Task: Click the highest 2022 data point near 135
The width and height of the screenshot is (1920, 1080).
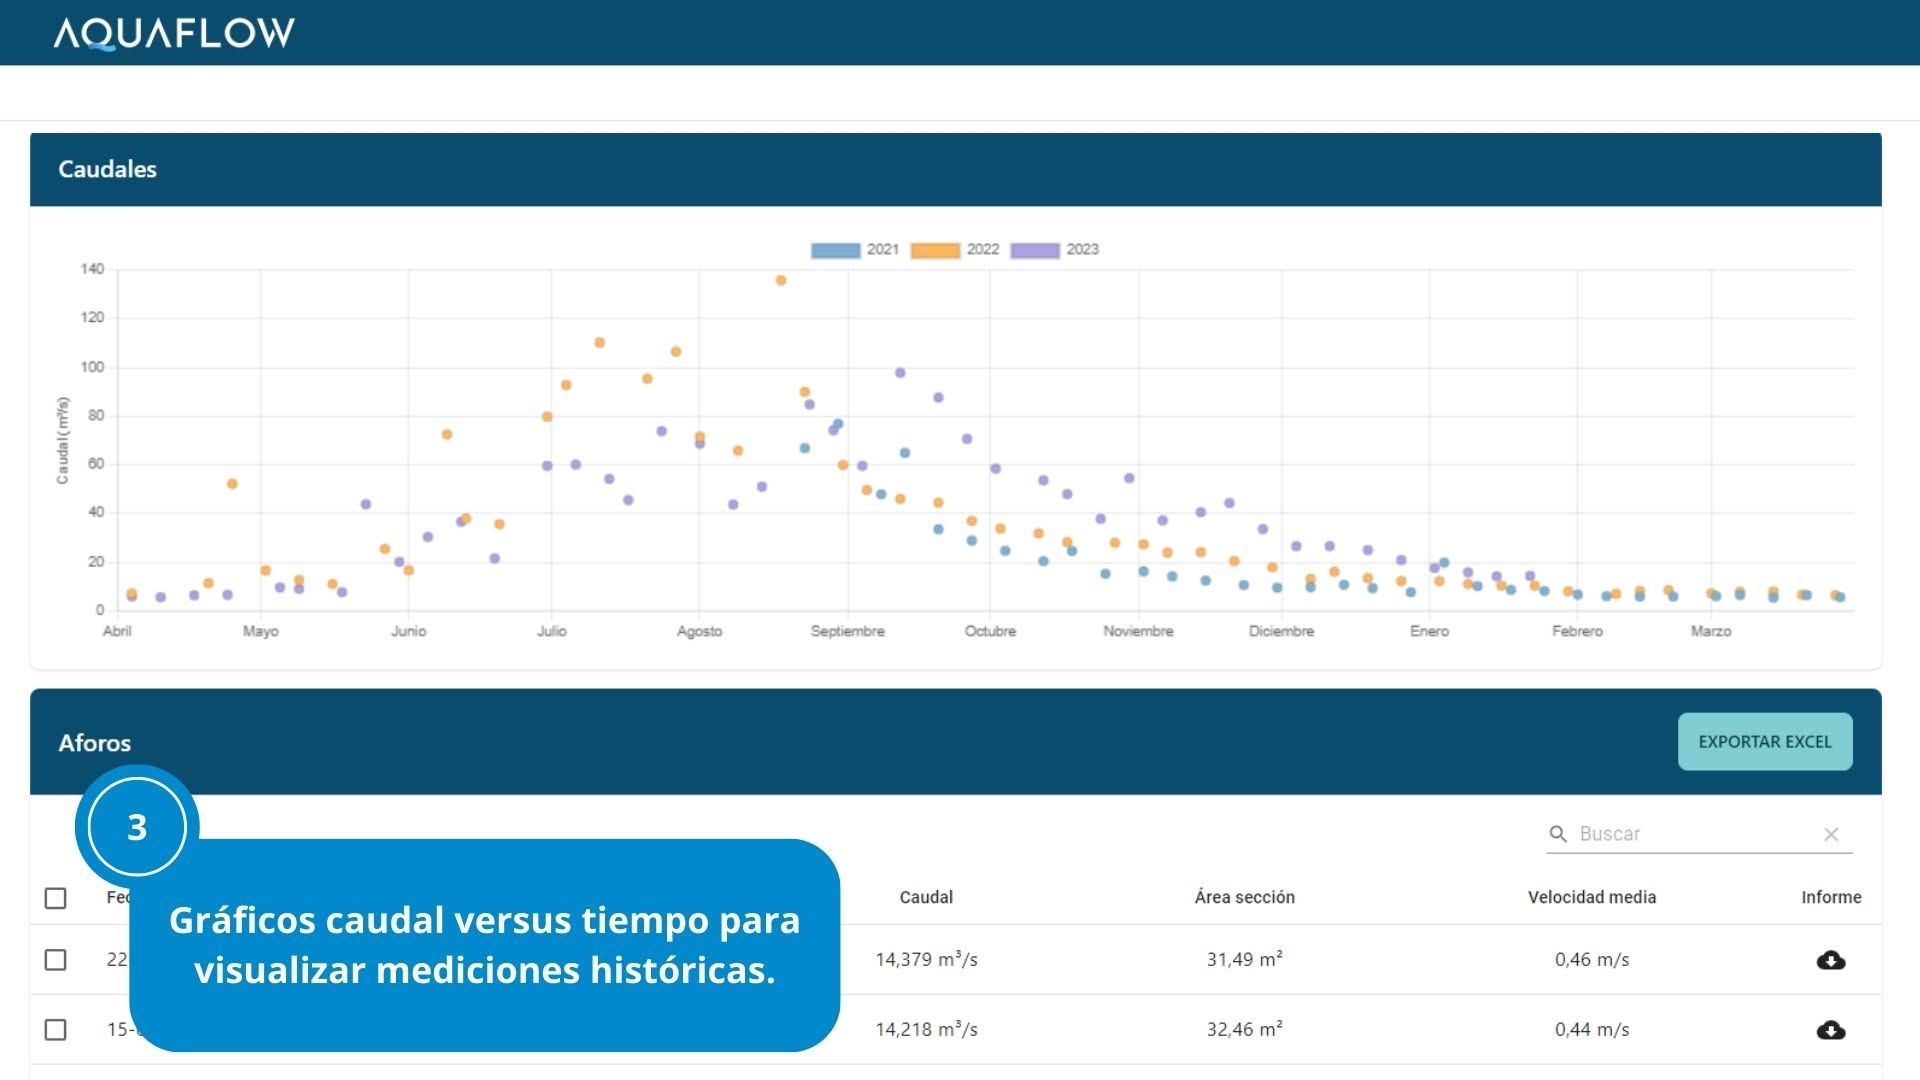Action: (781, 281)
